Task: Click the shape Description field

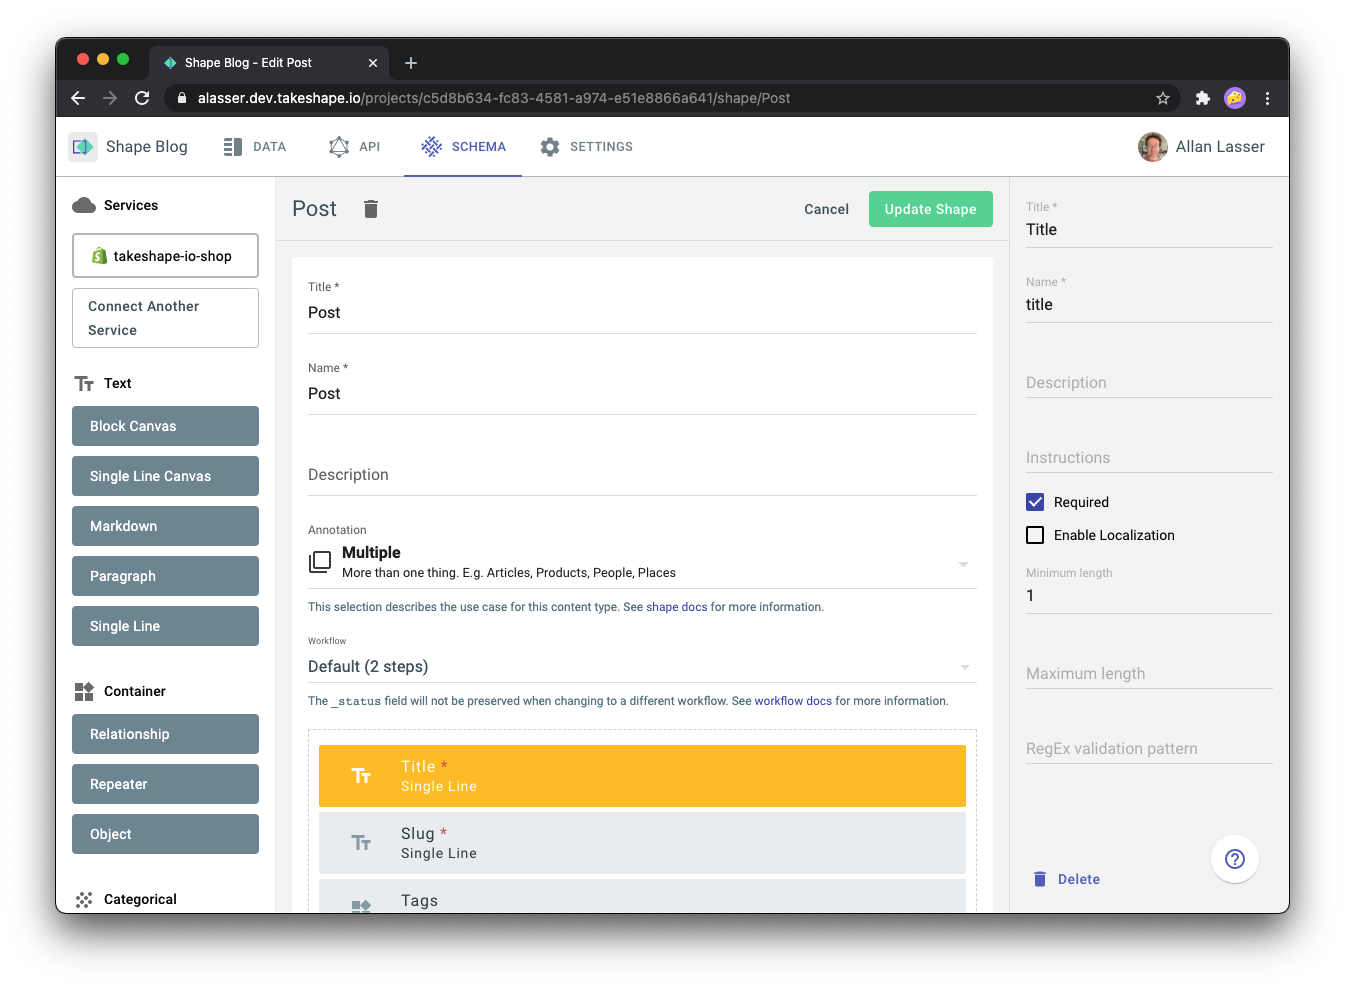Action: 642,475
